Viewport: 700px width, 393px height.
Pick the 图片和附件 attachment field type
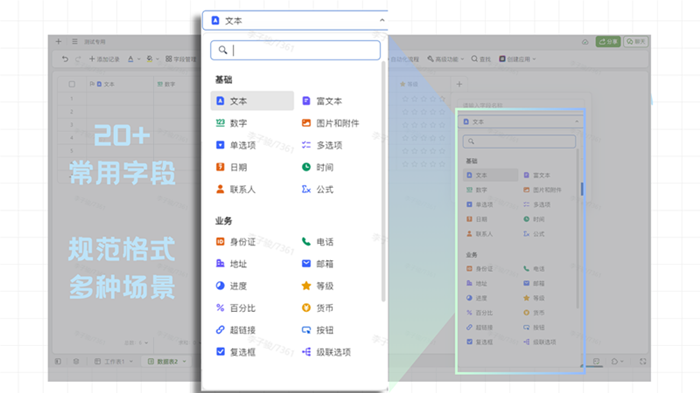click(x=331, y=123)
